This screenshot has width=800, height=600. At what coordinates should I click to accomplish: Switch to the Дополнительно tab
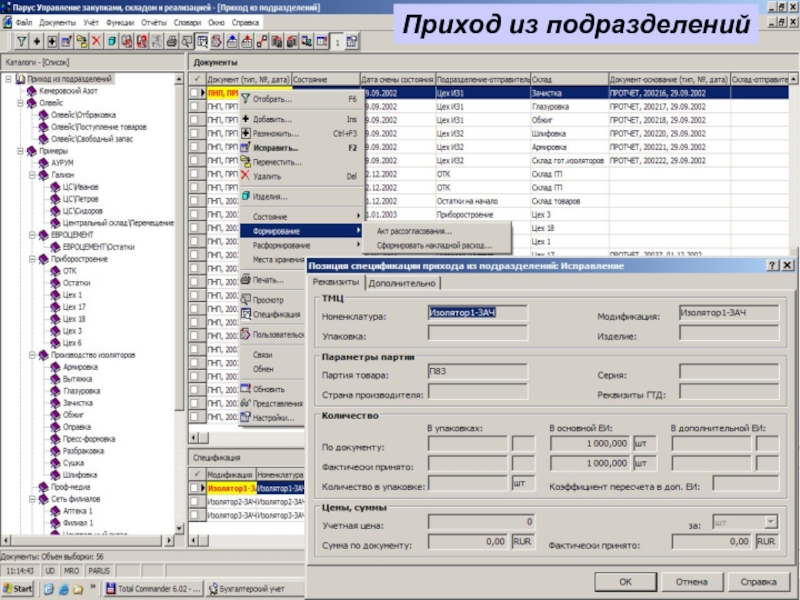401,283
